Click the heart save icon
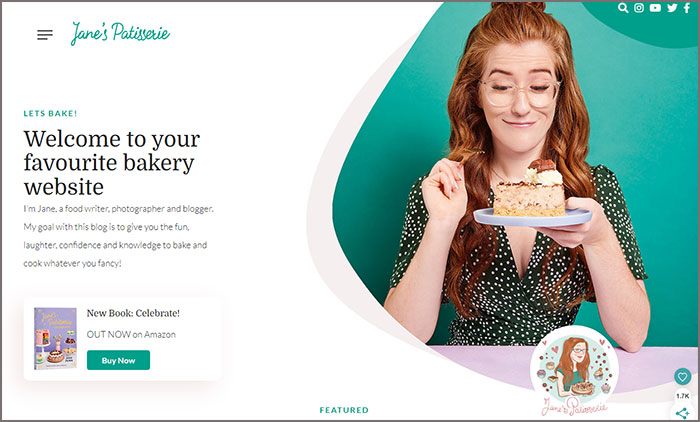The width and height of the screenshot is (700, 422). click(x=682, y=377)
